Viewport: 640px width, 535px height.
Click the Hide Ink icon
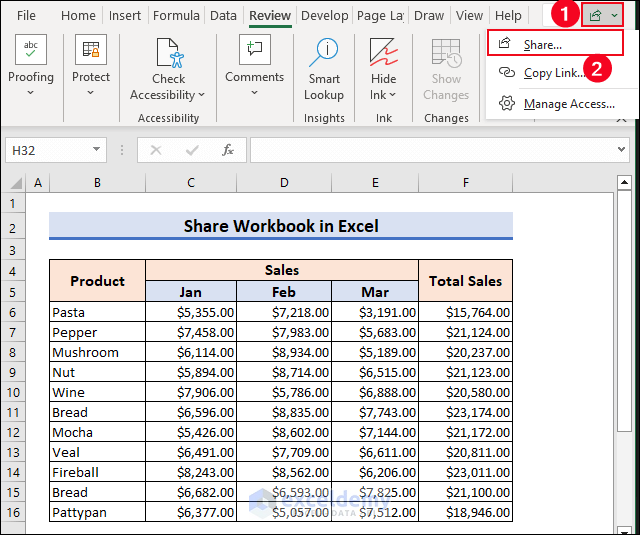(383, 52)
